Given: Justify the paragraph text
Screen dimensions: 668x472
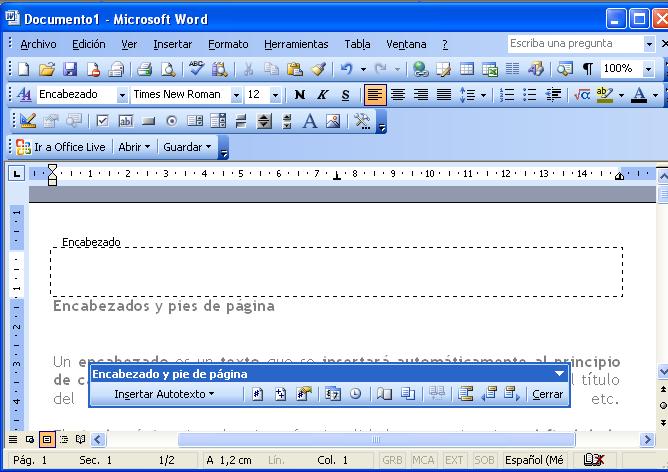Looking at the screenshot, I should [x=444, y=95].
